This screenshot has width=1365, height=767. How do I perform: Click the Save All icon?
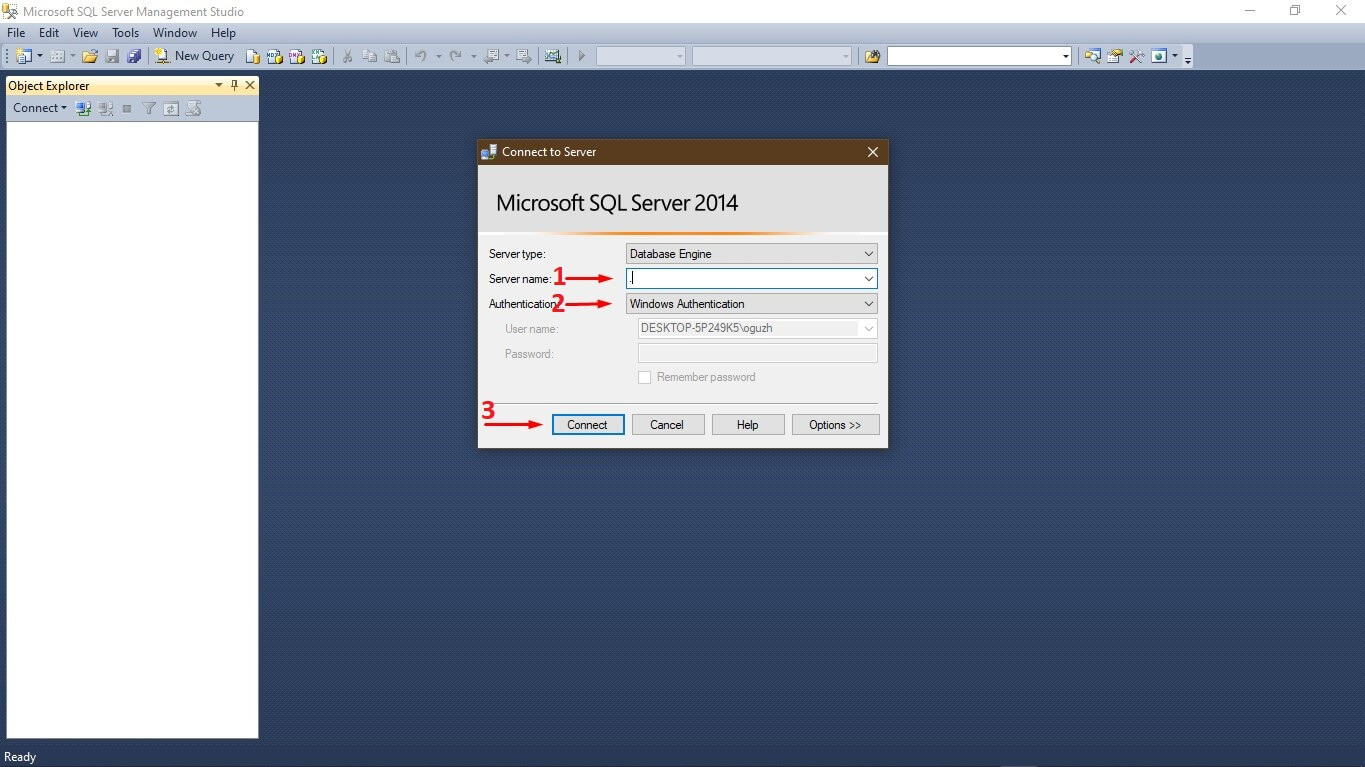(134, 56)
